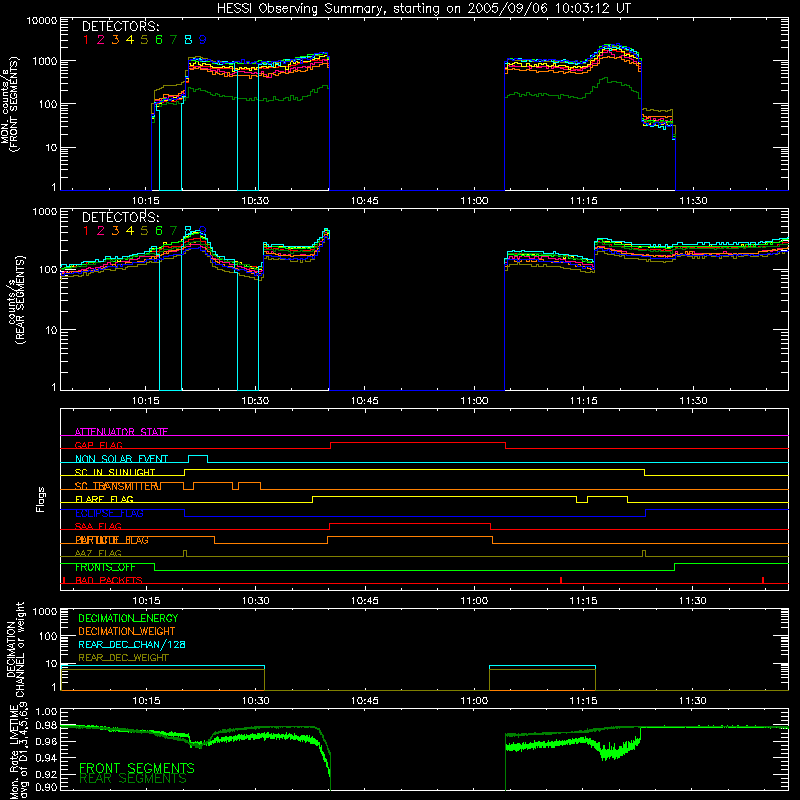Click green detector 6 in rear segments legend
The width and height of the screenshot is (800, 800).
point(159,231)
